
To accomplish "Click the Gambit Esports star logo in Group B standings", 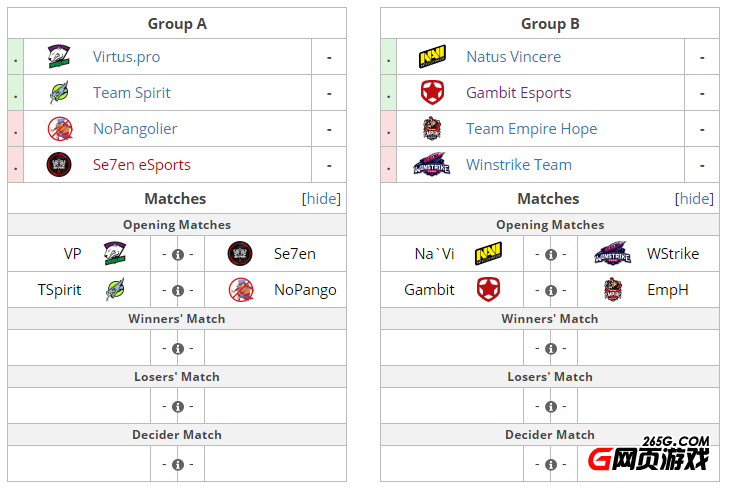I will tap(432, 92).
